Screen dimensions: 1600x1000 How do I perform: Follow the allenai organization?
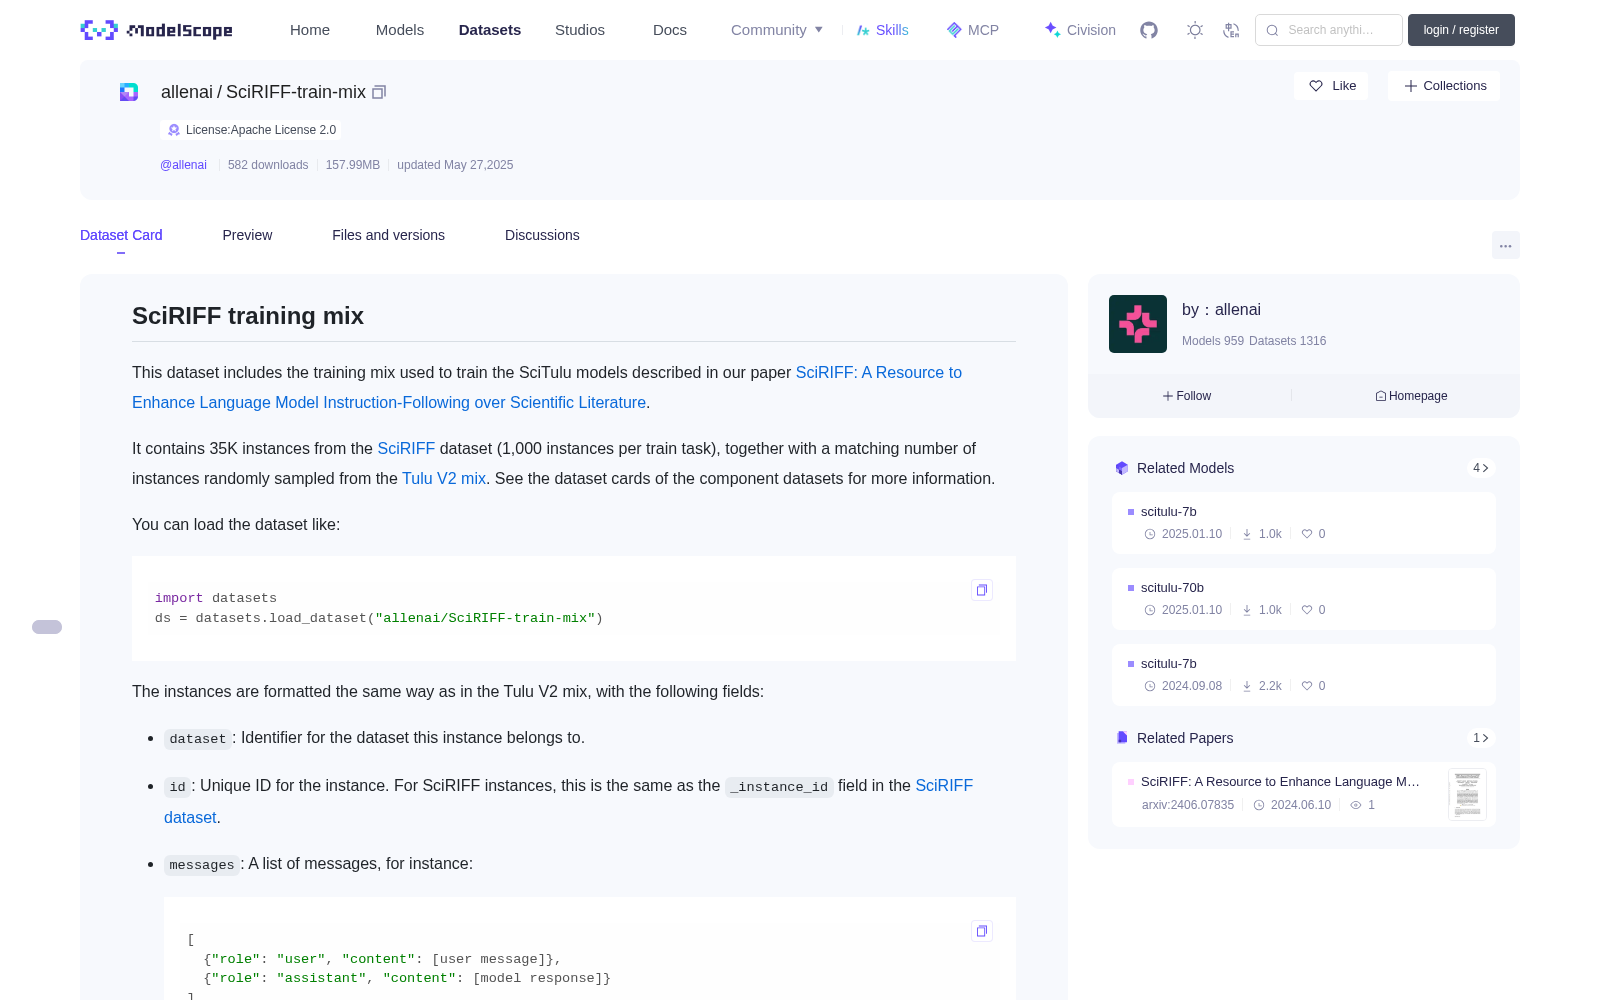[x=1187, y=396]
